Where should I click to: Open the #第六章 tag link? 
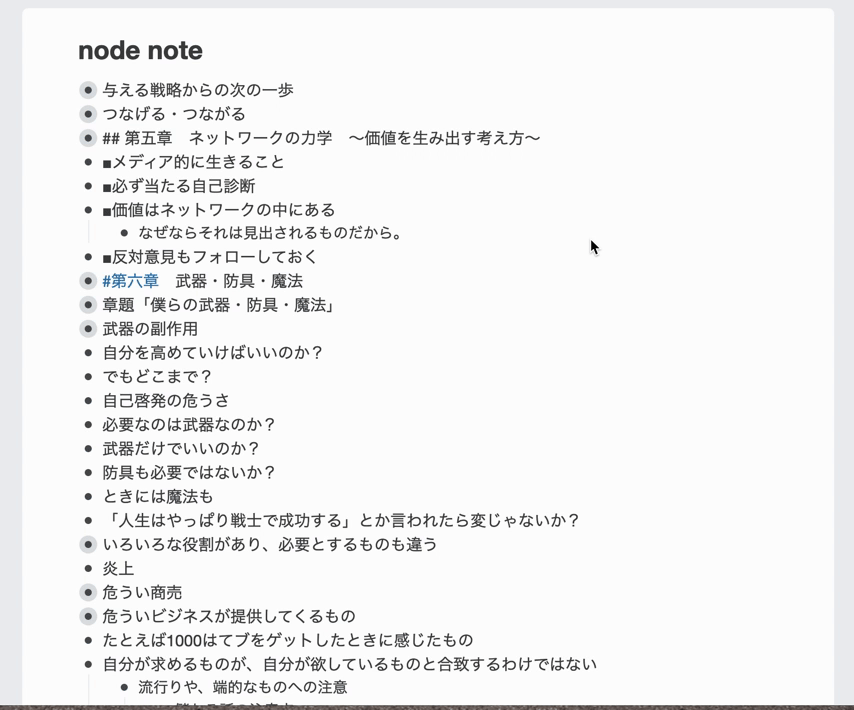click(130, 281)
